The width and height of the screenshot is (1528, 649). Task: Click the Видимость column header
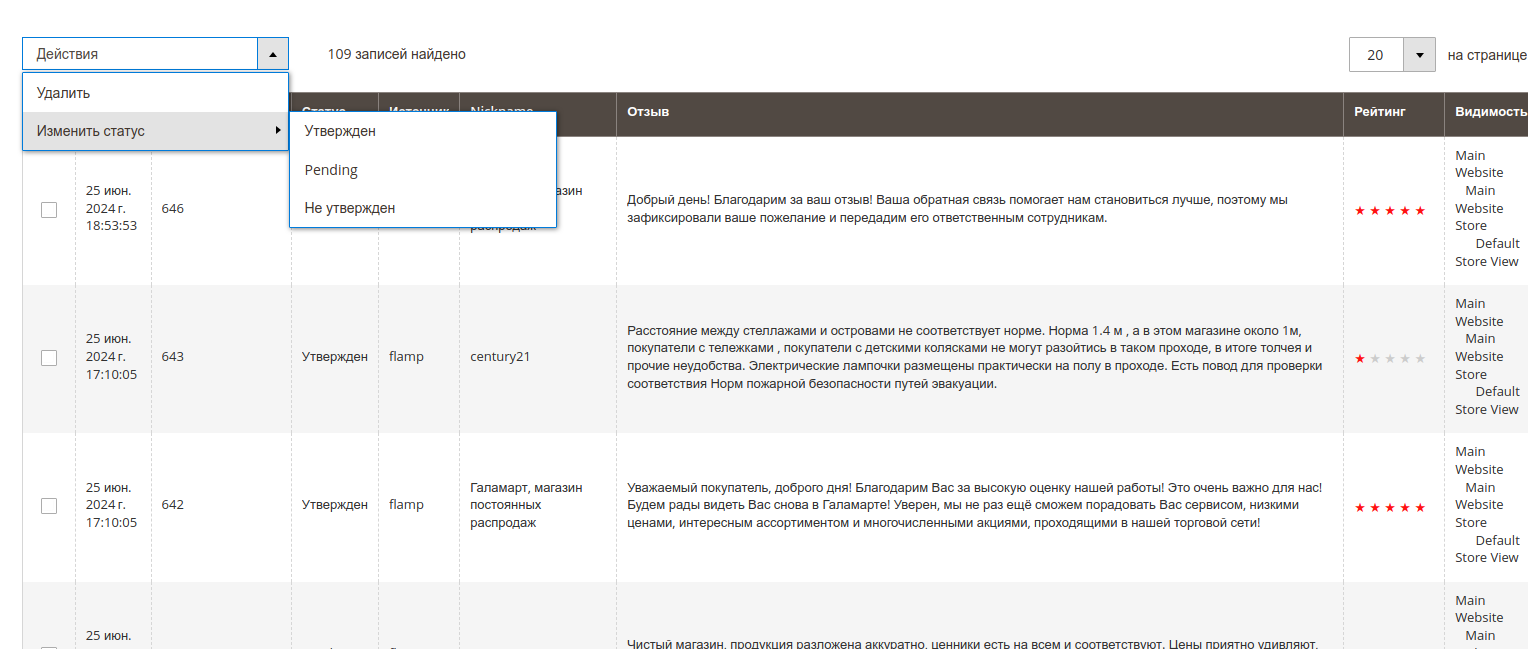[x=1490, y=112]
